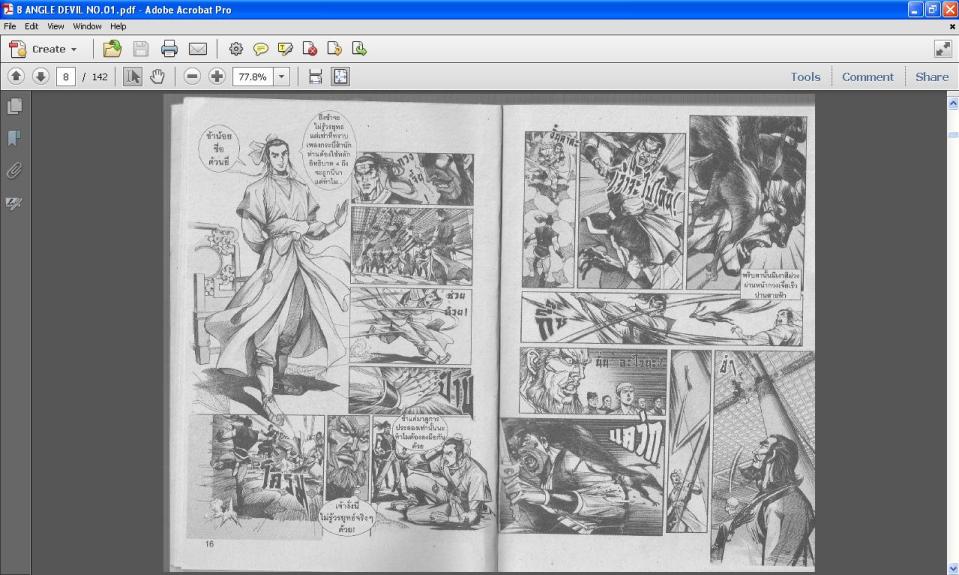Go to next page arrow

pyautogui.click(x=40, y=76)
